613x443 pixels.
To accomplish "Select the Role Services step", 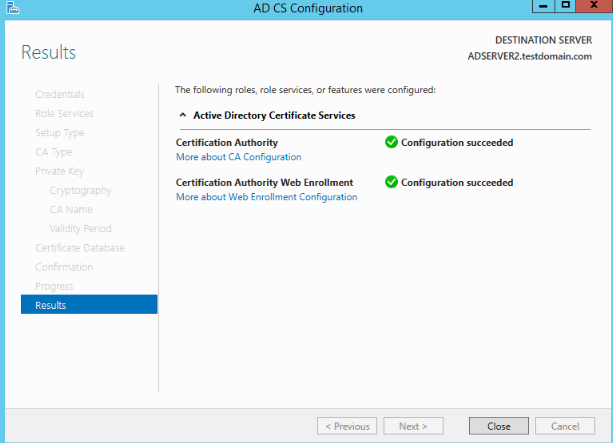I will 64,113.
